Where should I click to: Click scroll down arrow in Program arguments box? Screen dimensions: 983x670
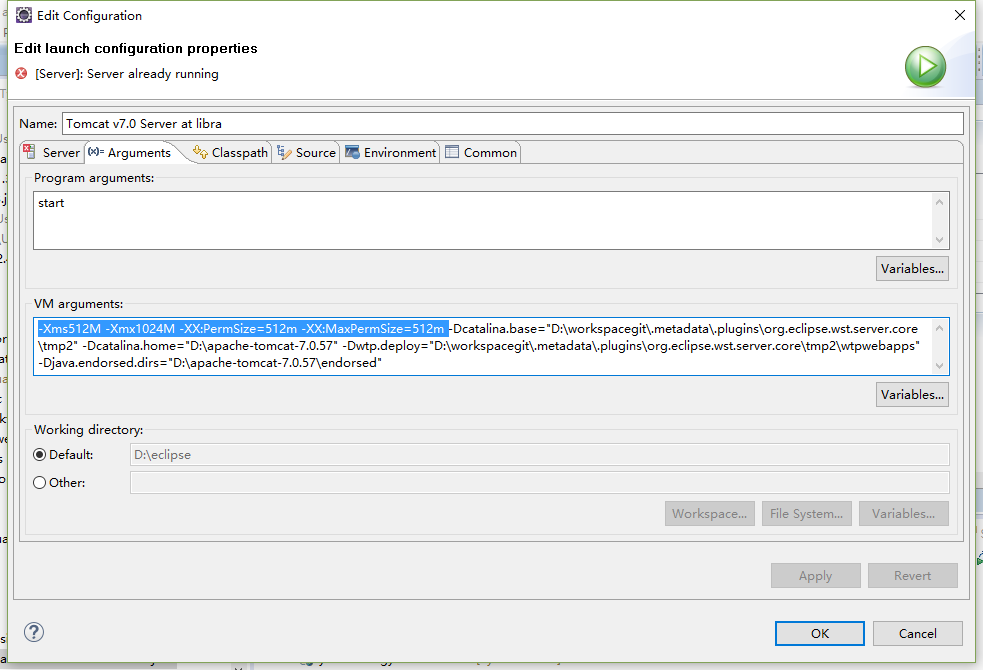point(939,239)
